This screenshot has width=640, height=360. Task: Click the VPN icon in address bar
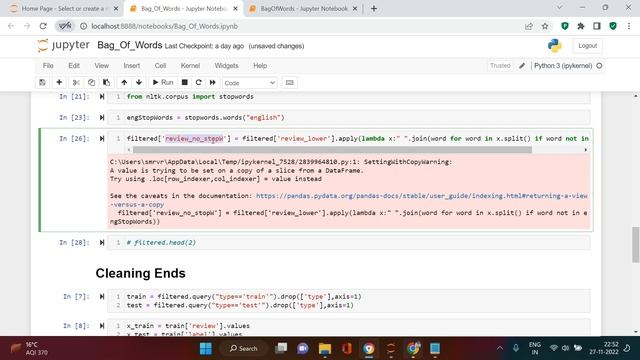[x=65, y=26]
